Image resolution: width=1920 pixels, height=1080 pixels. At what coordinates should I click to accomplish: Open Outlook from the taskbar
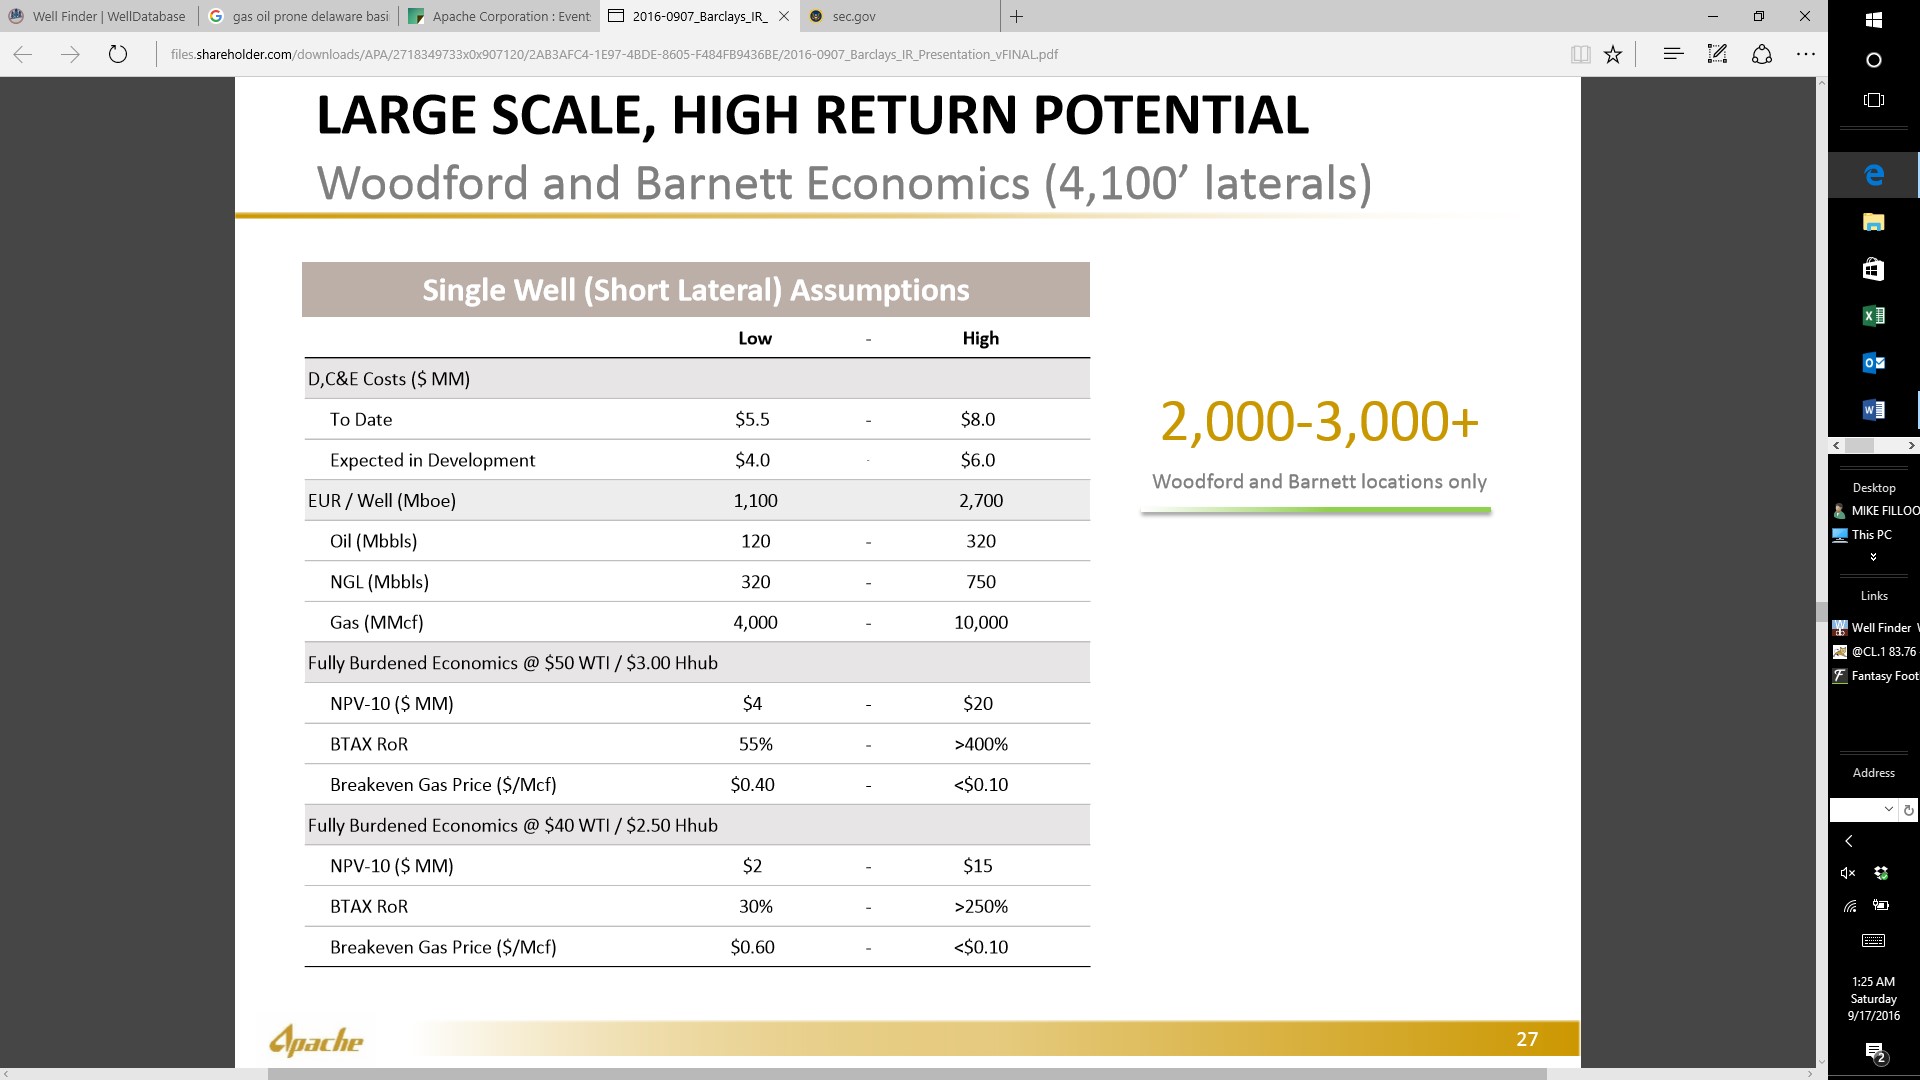coord(1874,363)
